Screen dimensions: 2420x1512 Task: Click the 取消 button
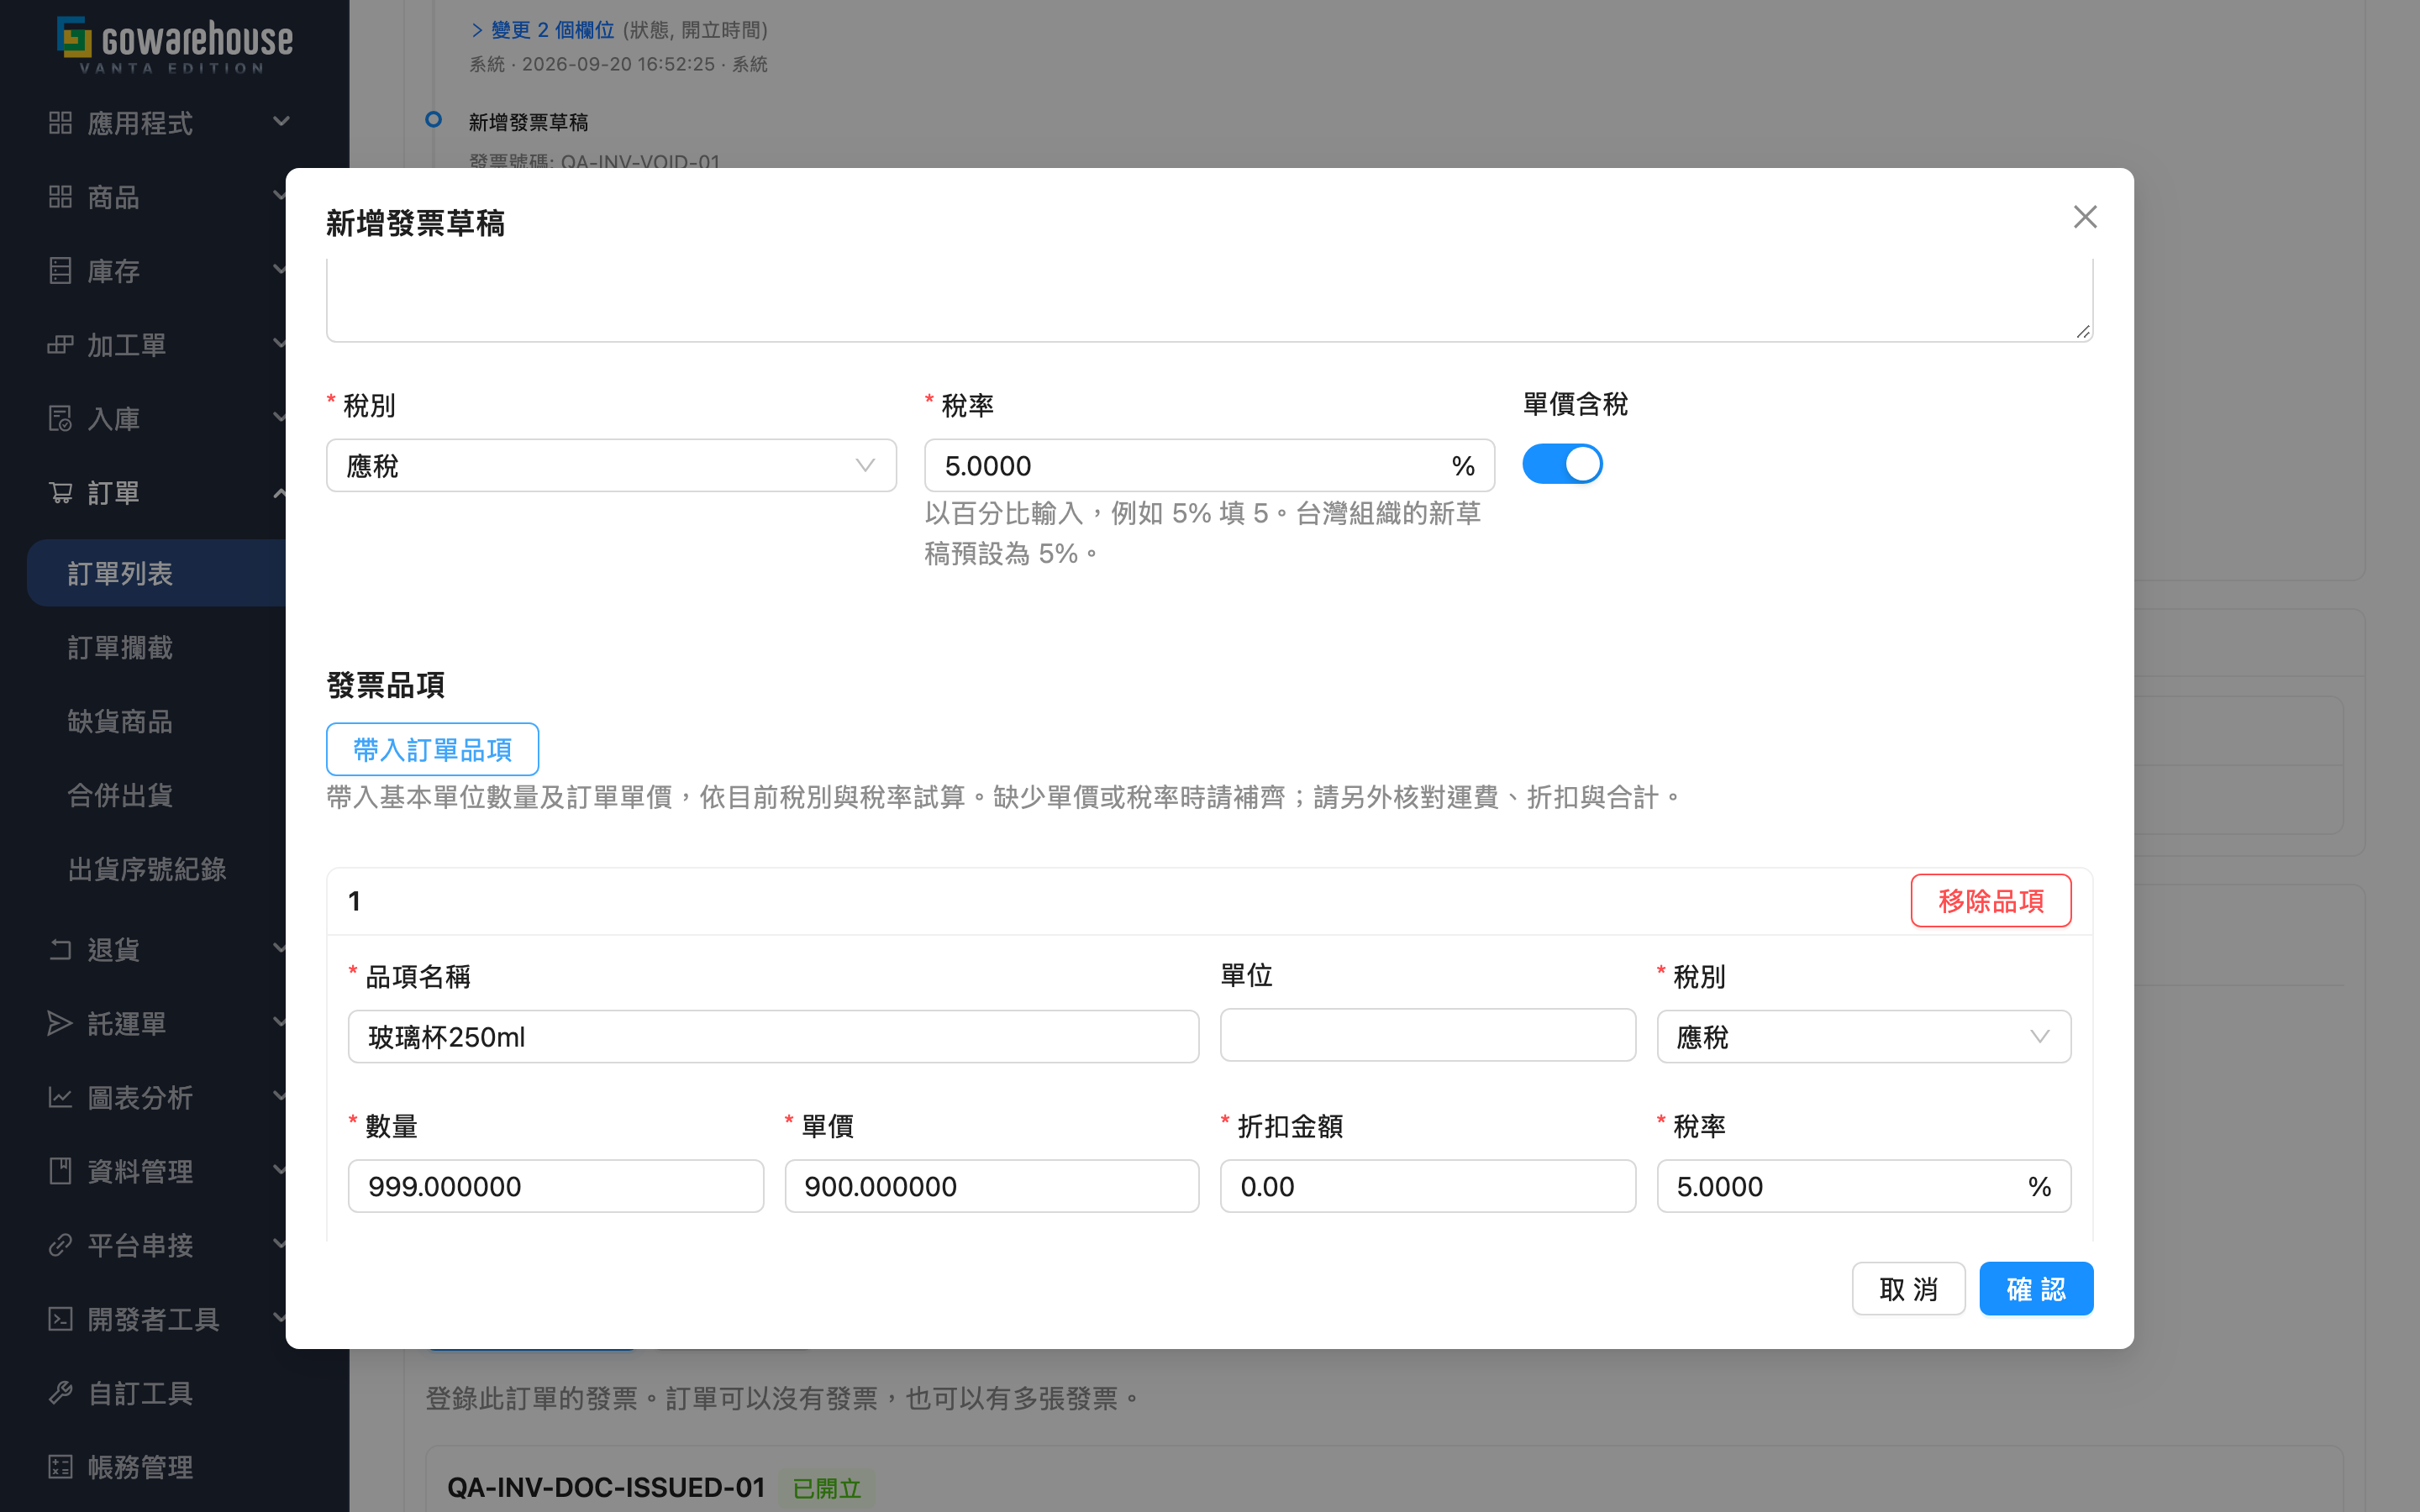(1908, 1289)
